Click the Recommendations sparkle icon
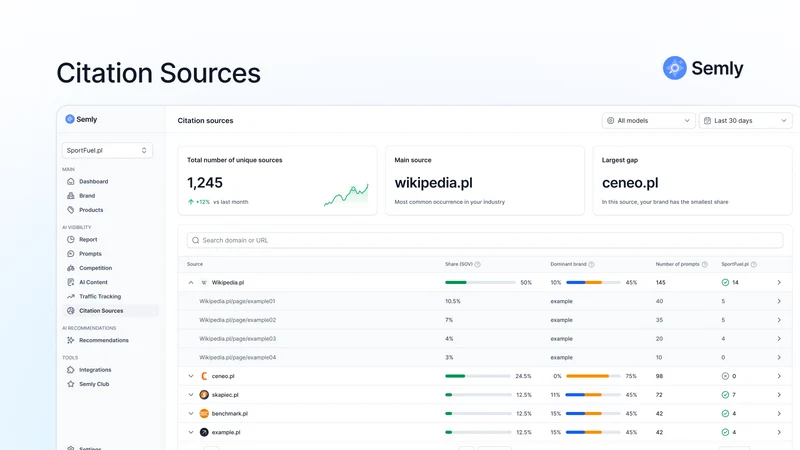 (70, 340)
